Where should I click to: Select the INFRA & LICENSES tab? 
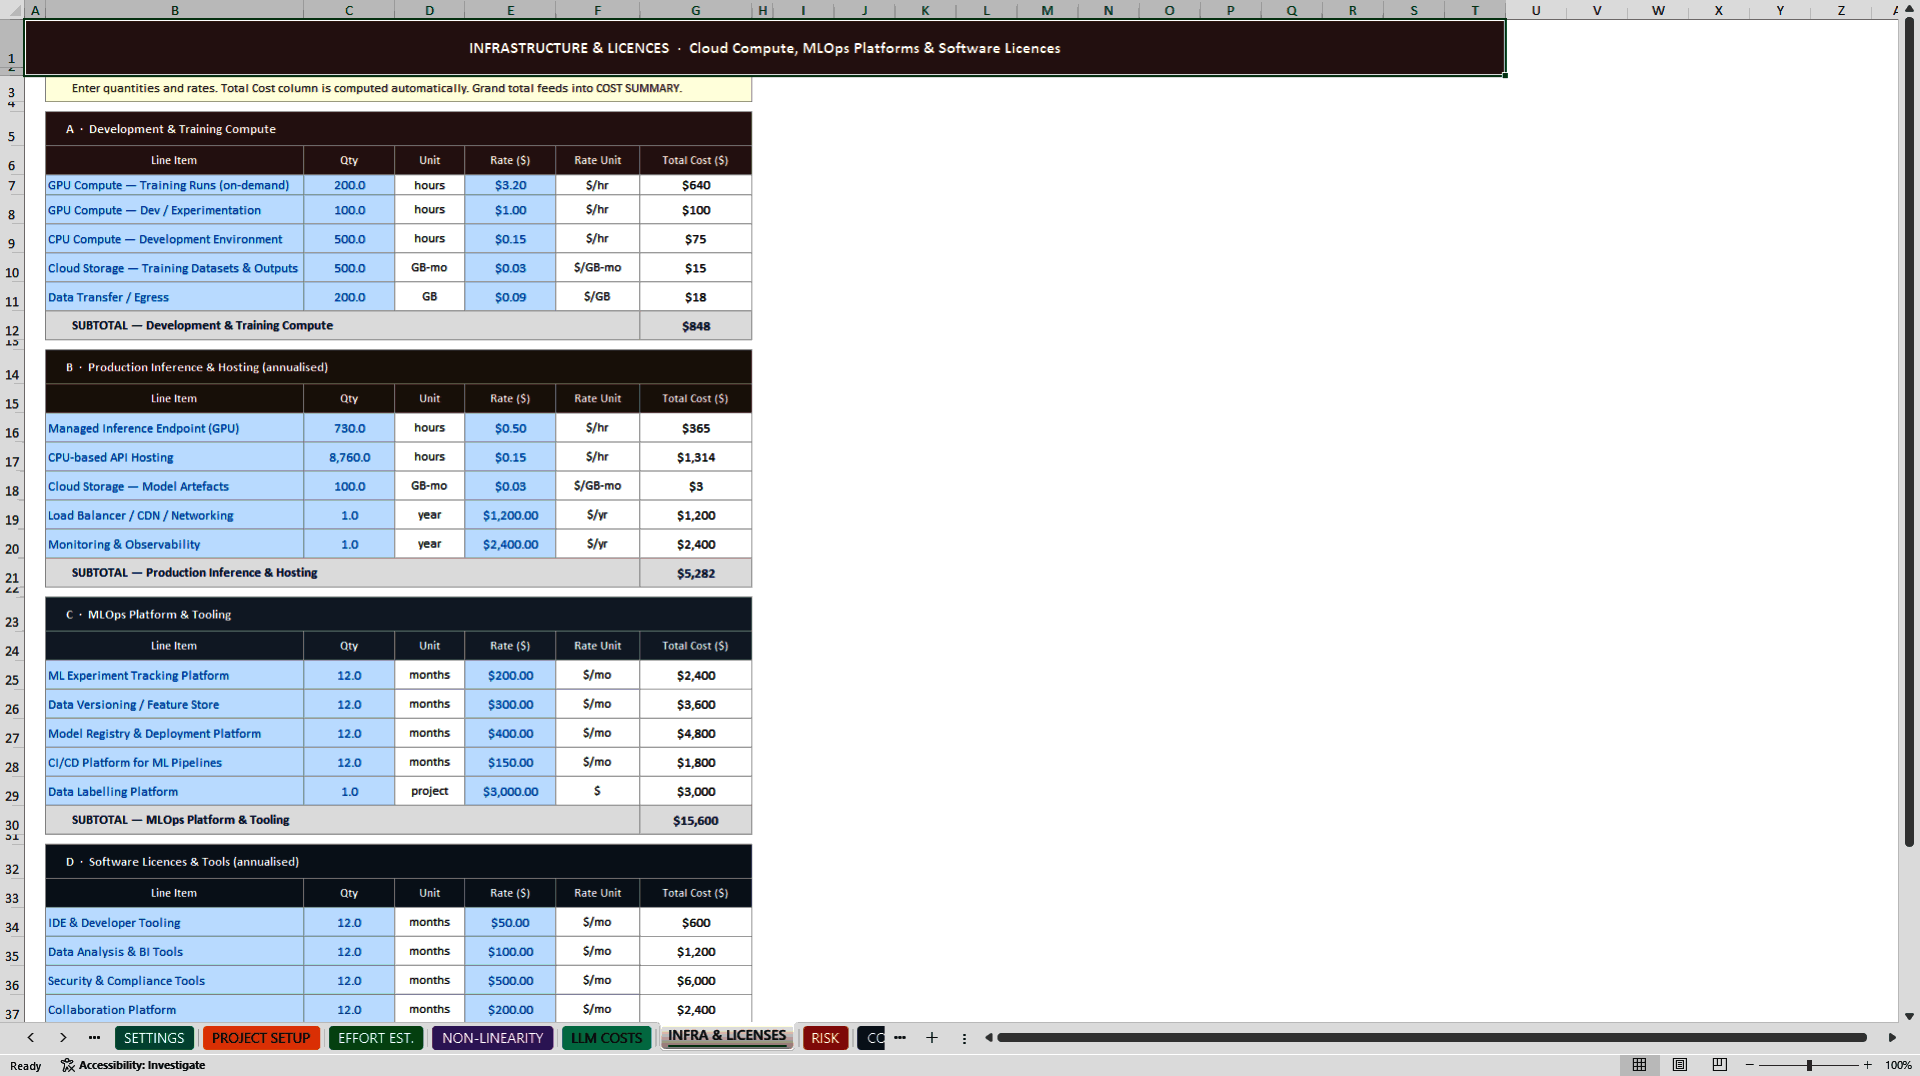coord(727,1036)
